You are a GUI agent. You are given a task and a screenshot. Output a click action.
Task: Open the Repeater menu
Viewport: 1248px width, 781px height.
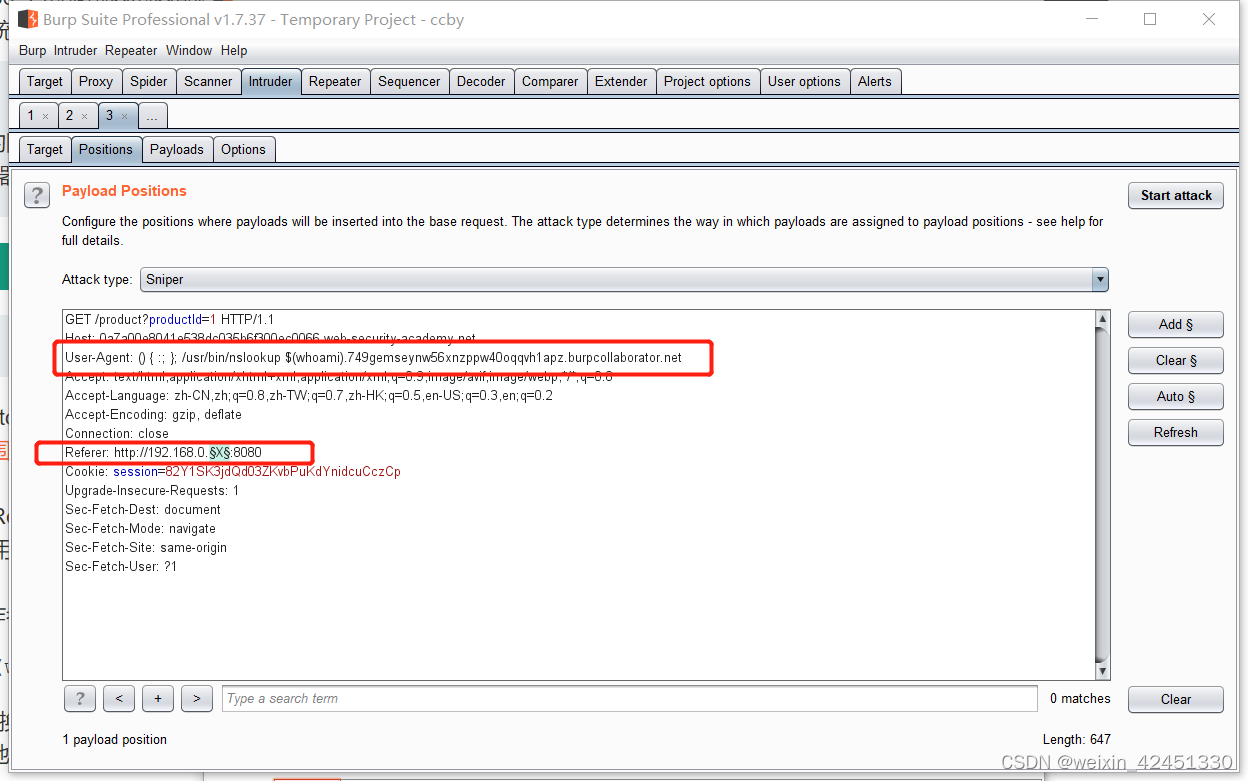click(x=131, y=51)
